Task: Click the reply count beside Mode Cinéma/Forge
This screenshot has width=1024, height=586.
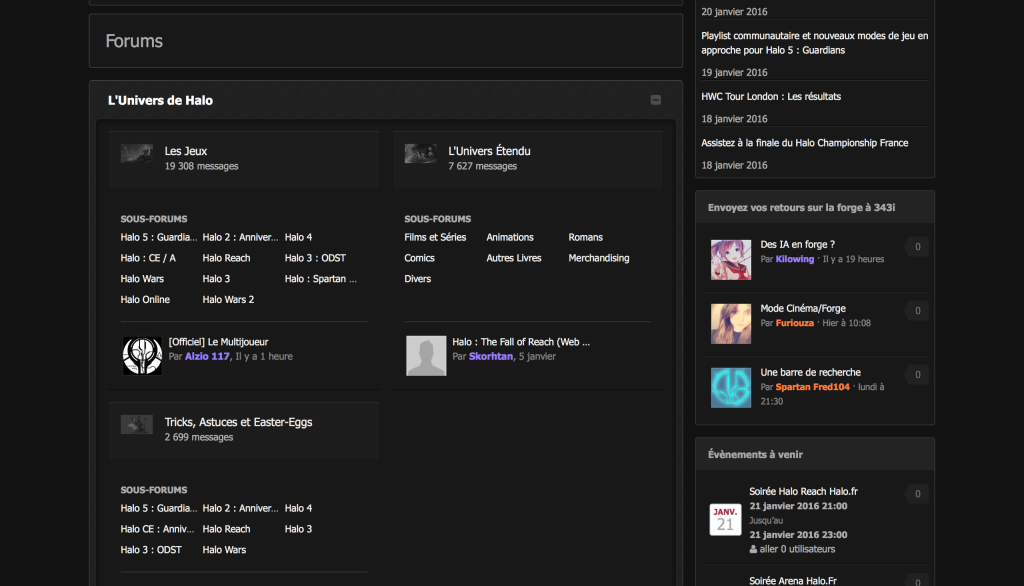Action: (917, 311)
